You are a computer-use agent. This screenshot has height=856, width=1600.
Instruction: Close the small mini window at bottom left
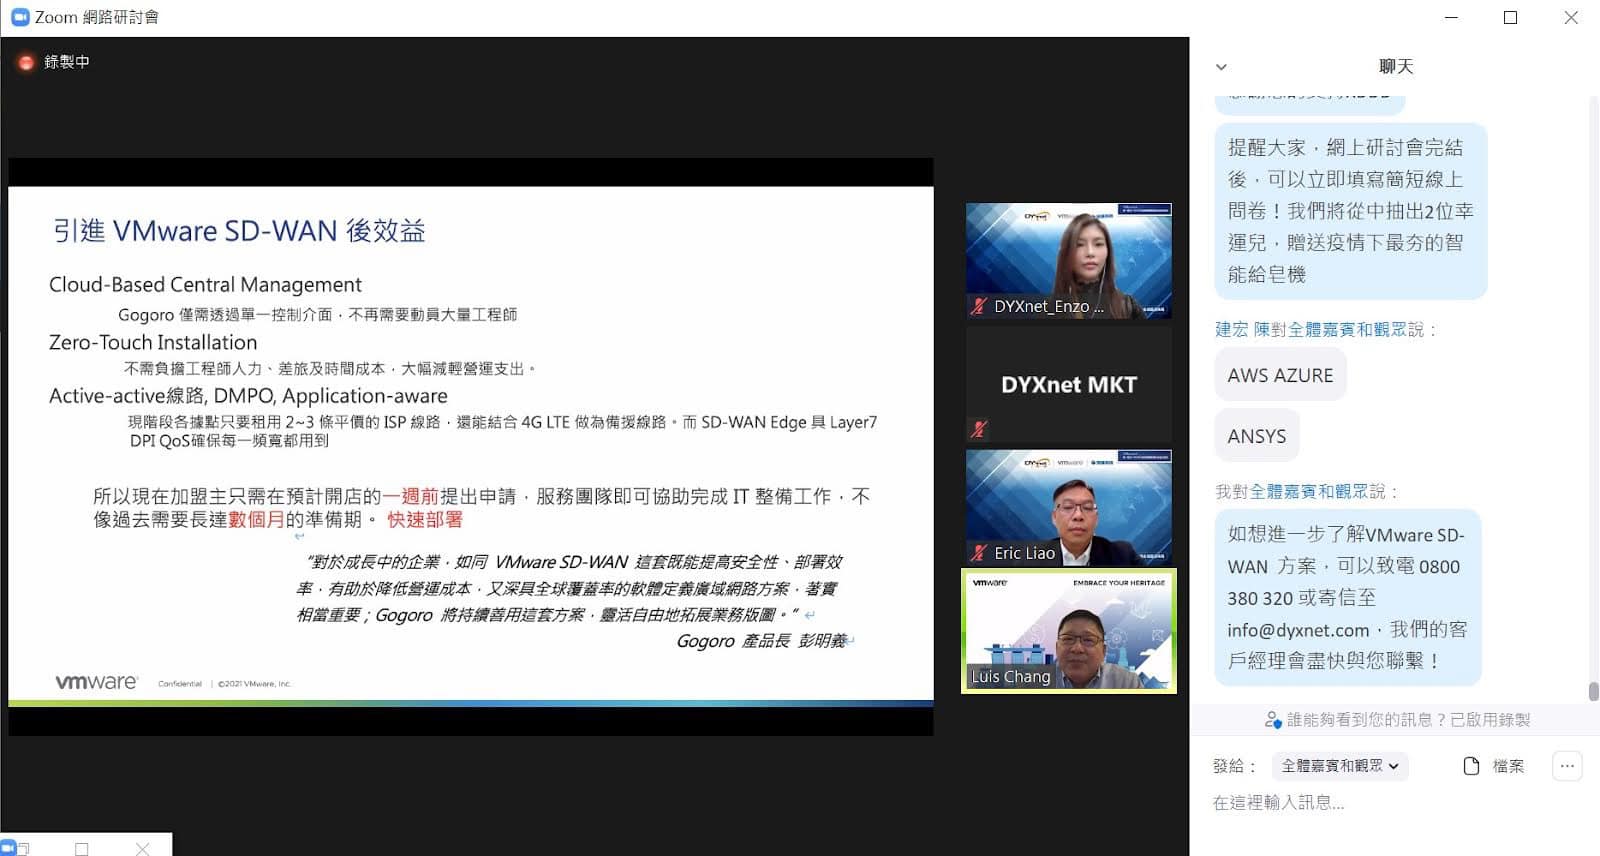pos(142,849)
